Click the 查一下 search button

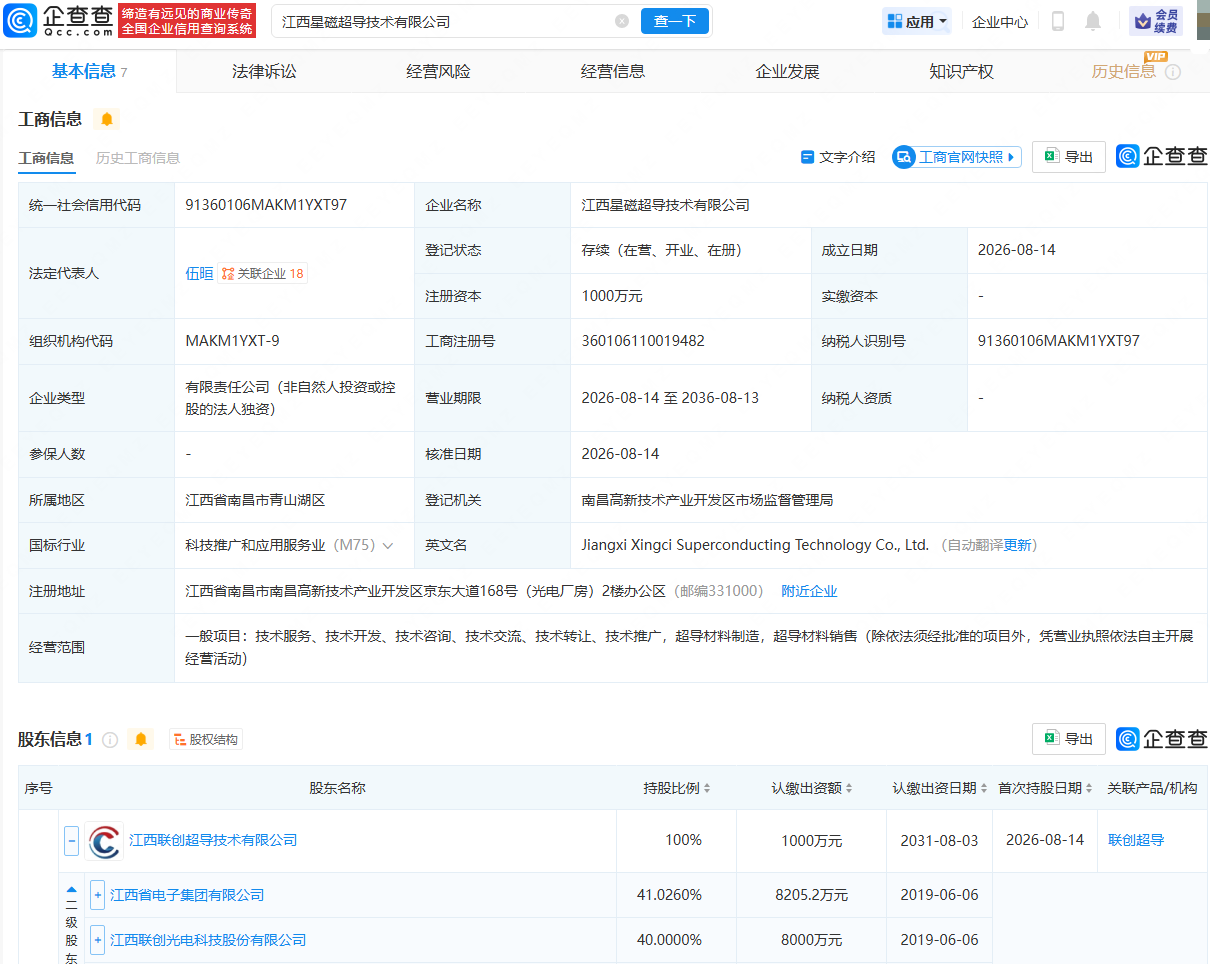coord(675,21)
